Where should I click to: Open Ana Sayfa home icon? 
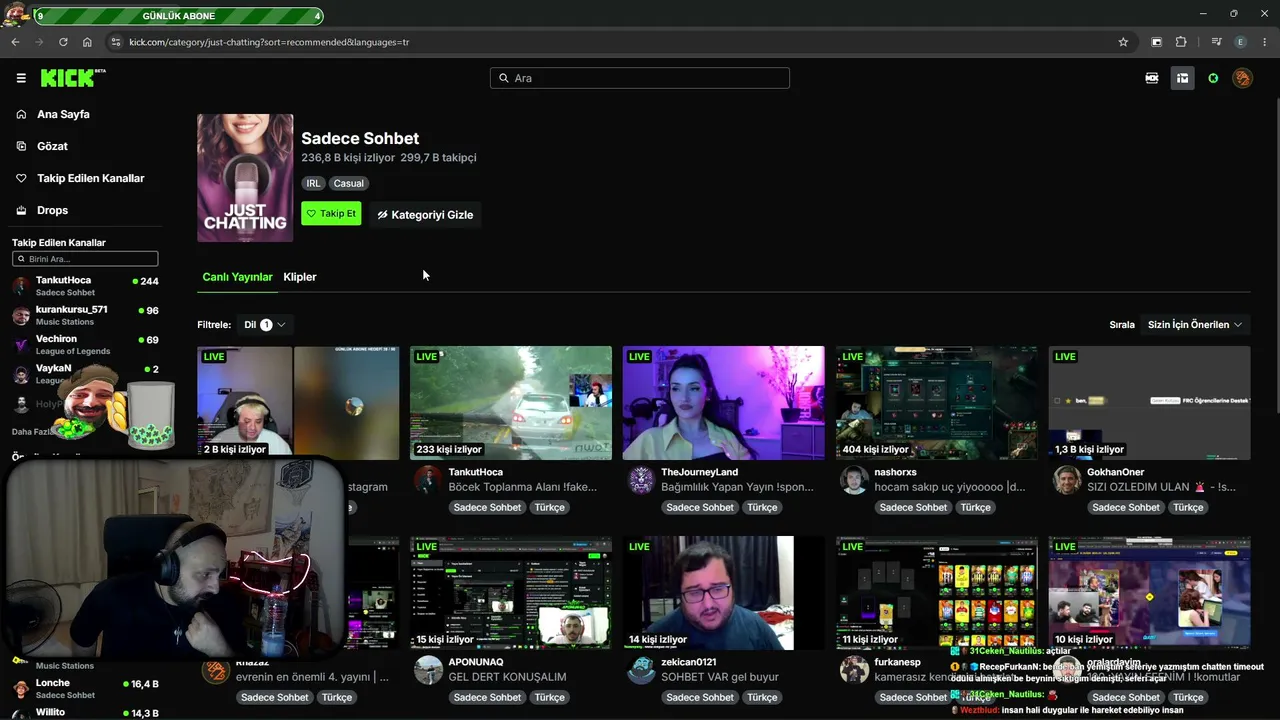[21, 114]
